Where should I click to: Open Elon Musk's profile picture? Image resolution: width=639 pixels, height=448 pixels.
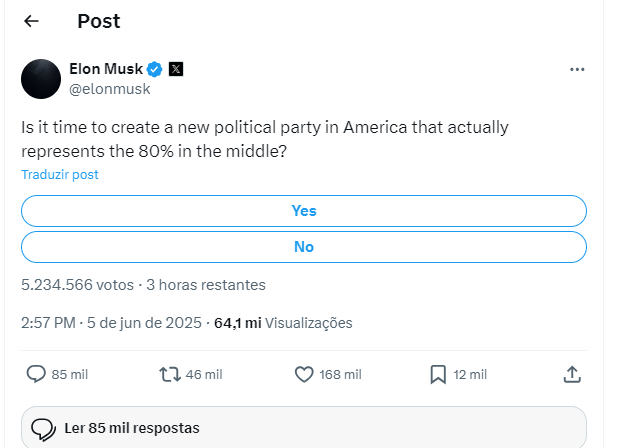click(x=41, y=79)
